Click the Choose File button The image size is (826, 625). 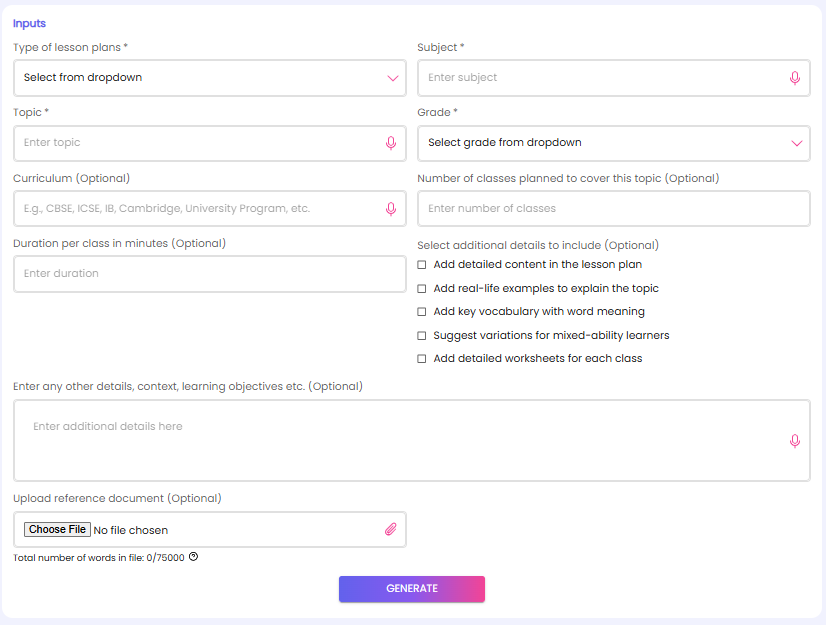(57, 529)
